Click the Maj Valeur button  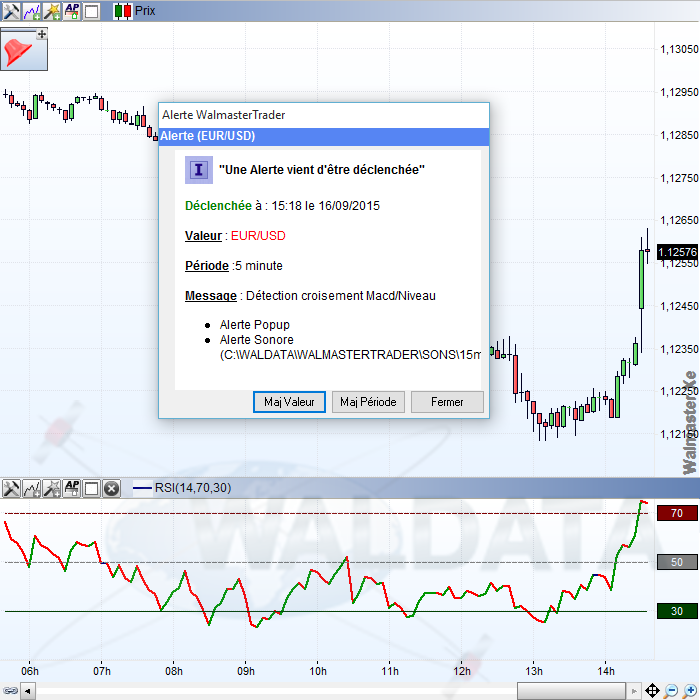[289, 402]
